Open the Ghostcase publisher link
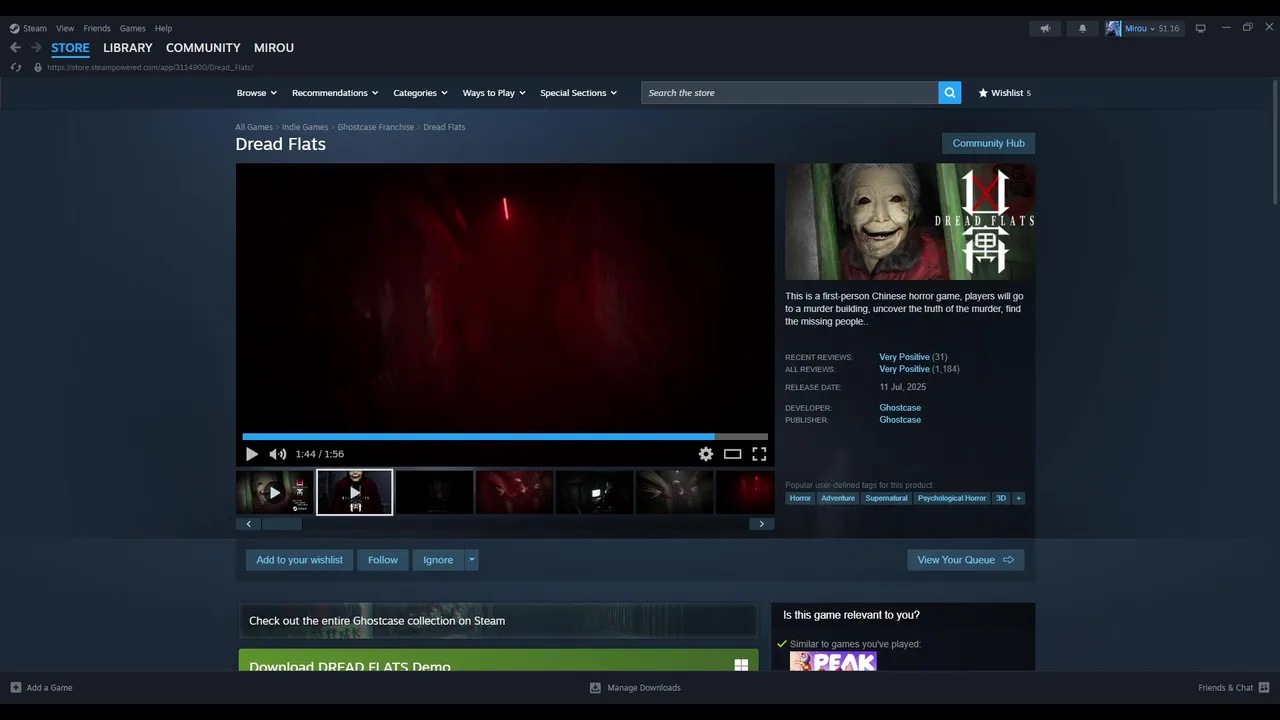The width and height of the screenshot is (1280, 720). 900,420
